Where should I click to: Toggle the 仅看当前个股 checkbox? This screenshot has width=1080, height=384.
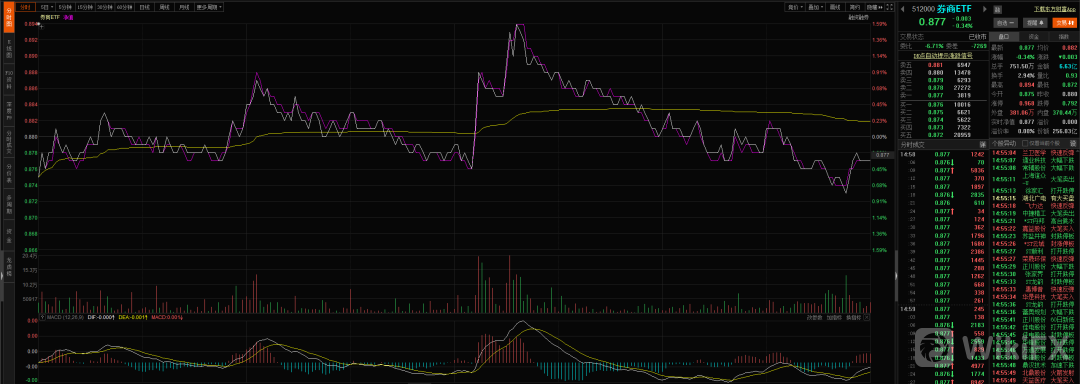(1024, 143)
